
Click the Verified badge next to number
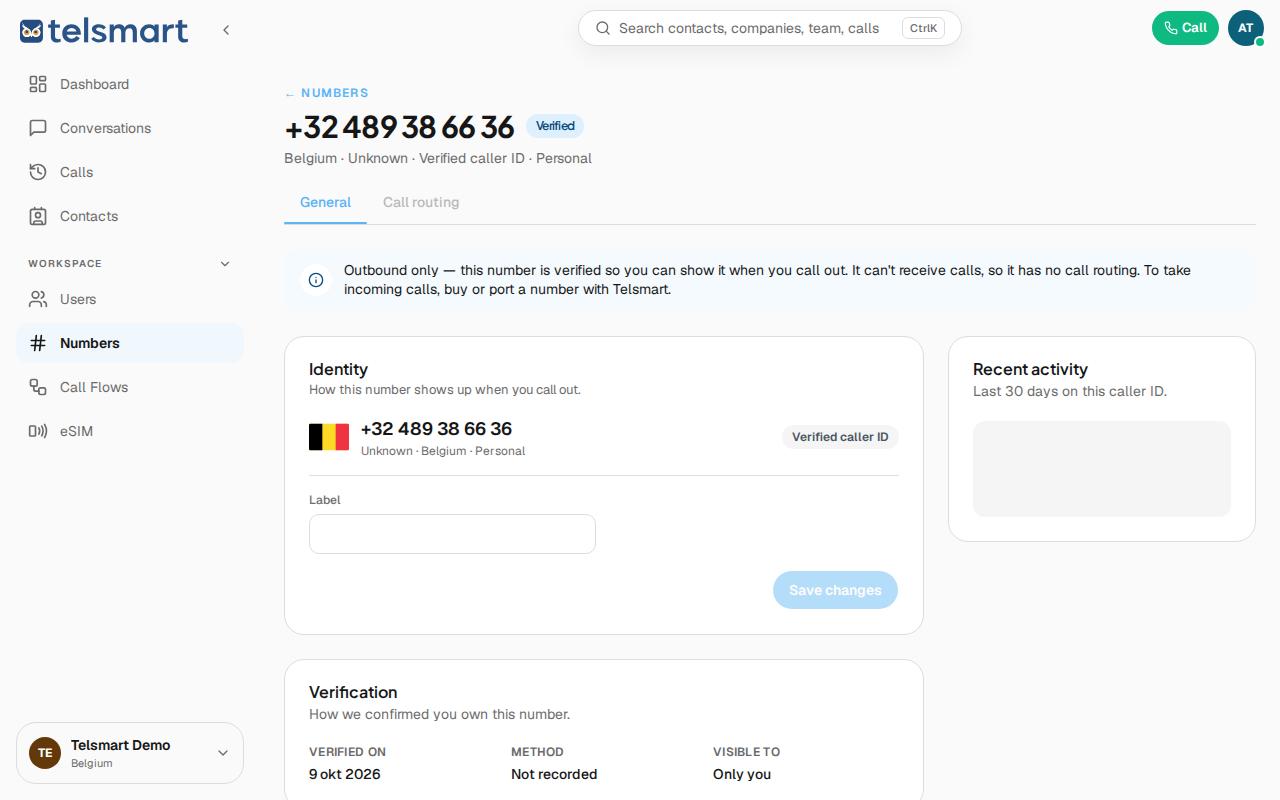[555, 126]
